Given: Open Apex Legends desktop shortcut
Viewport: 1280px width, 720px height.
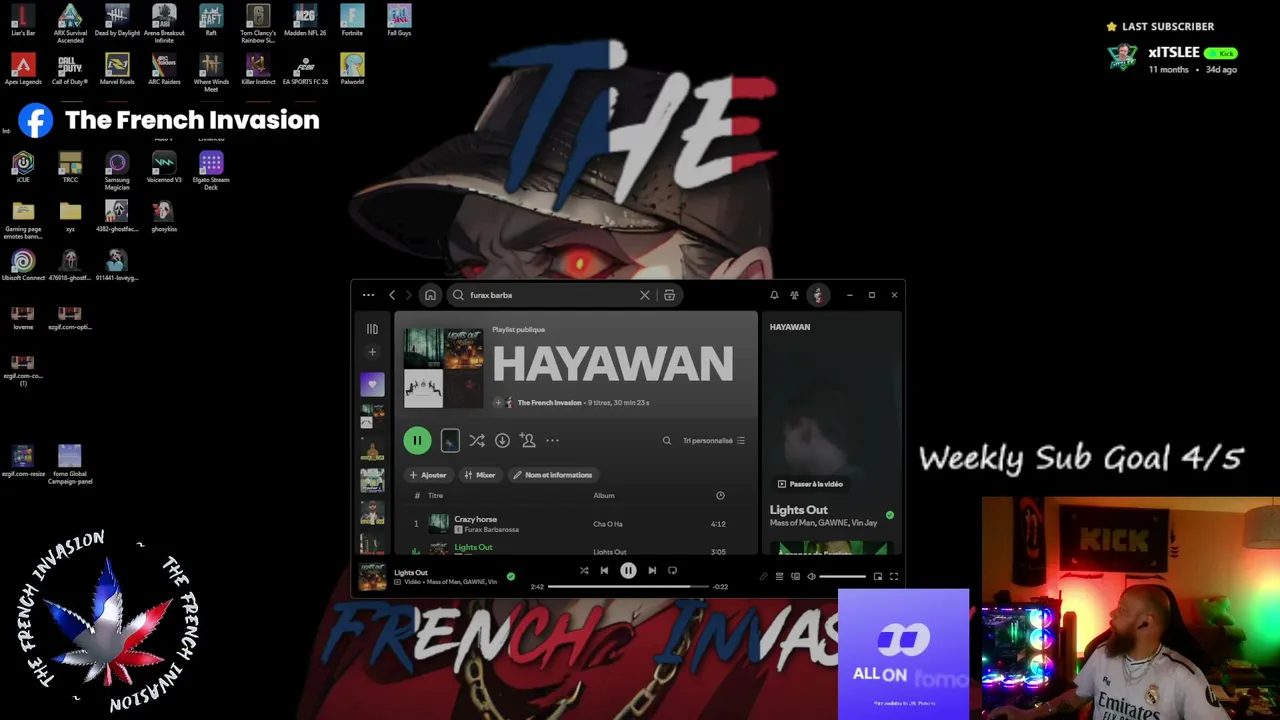Looking at the screenshot, I should (x=23, y=69).
